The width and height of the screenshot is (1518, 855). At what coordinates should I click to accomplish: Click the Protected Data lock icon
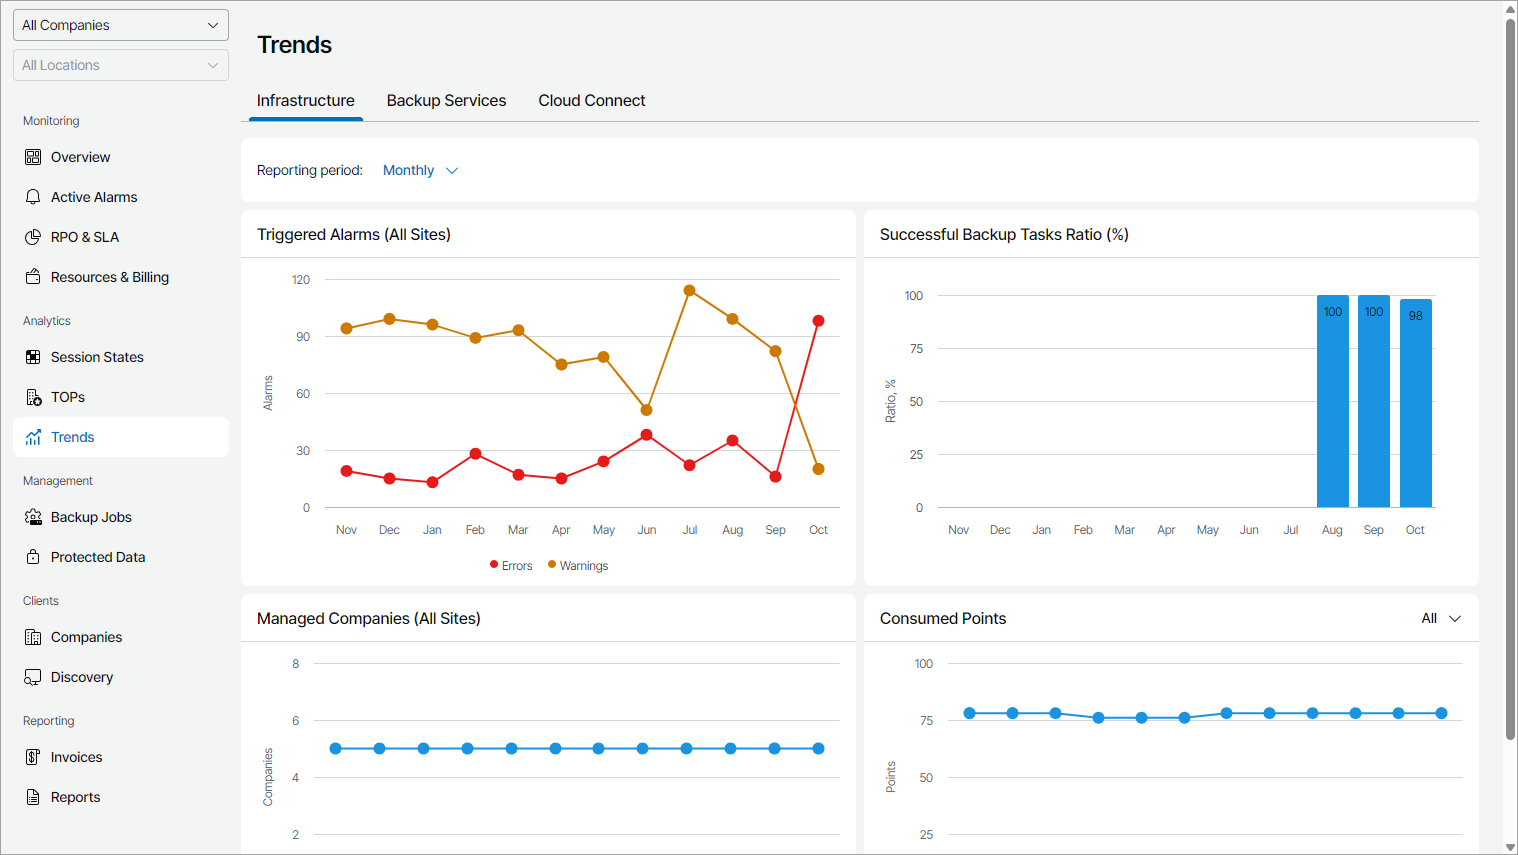click(x=33, y=557)
